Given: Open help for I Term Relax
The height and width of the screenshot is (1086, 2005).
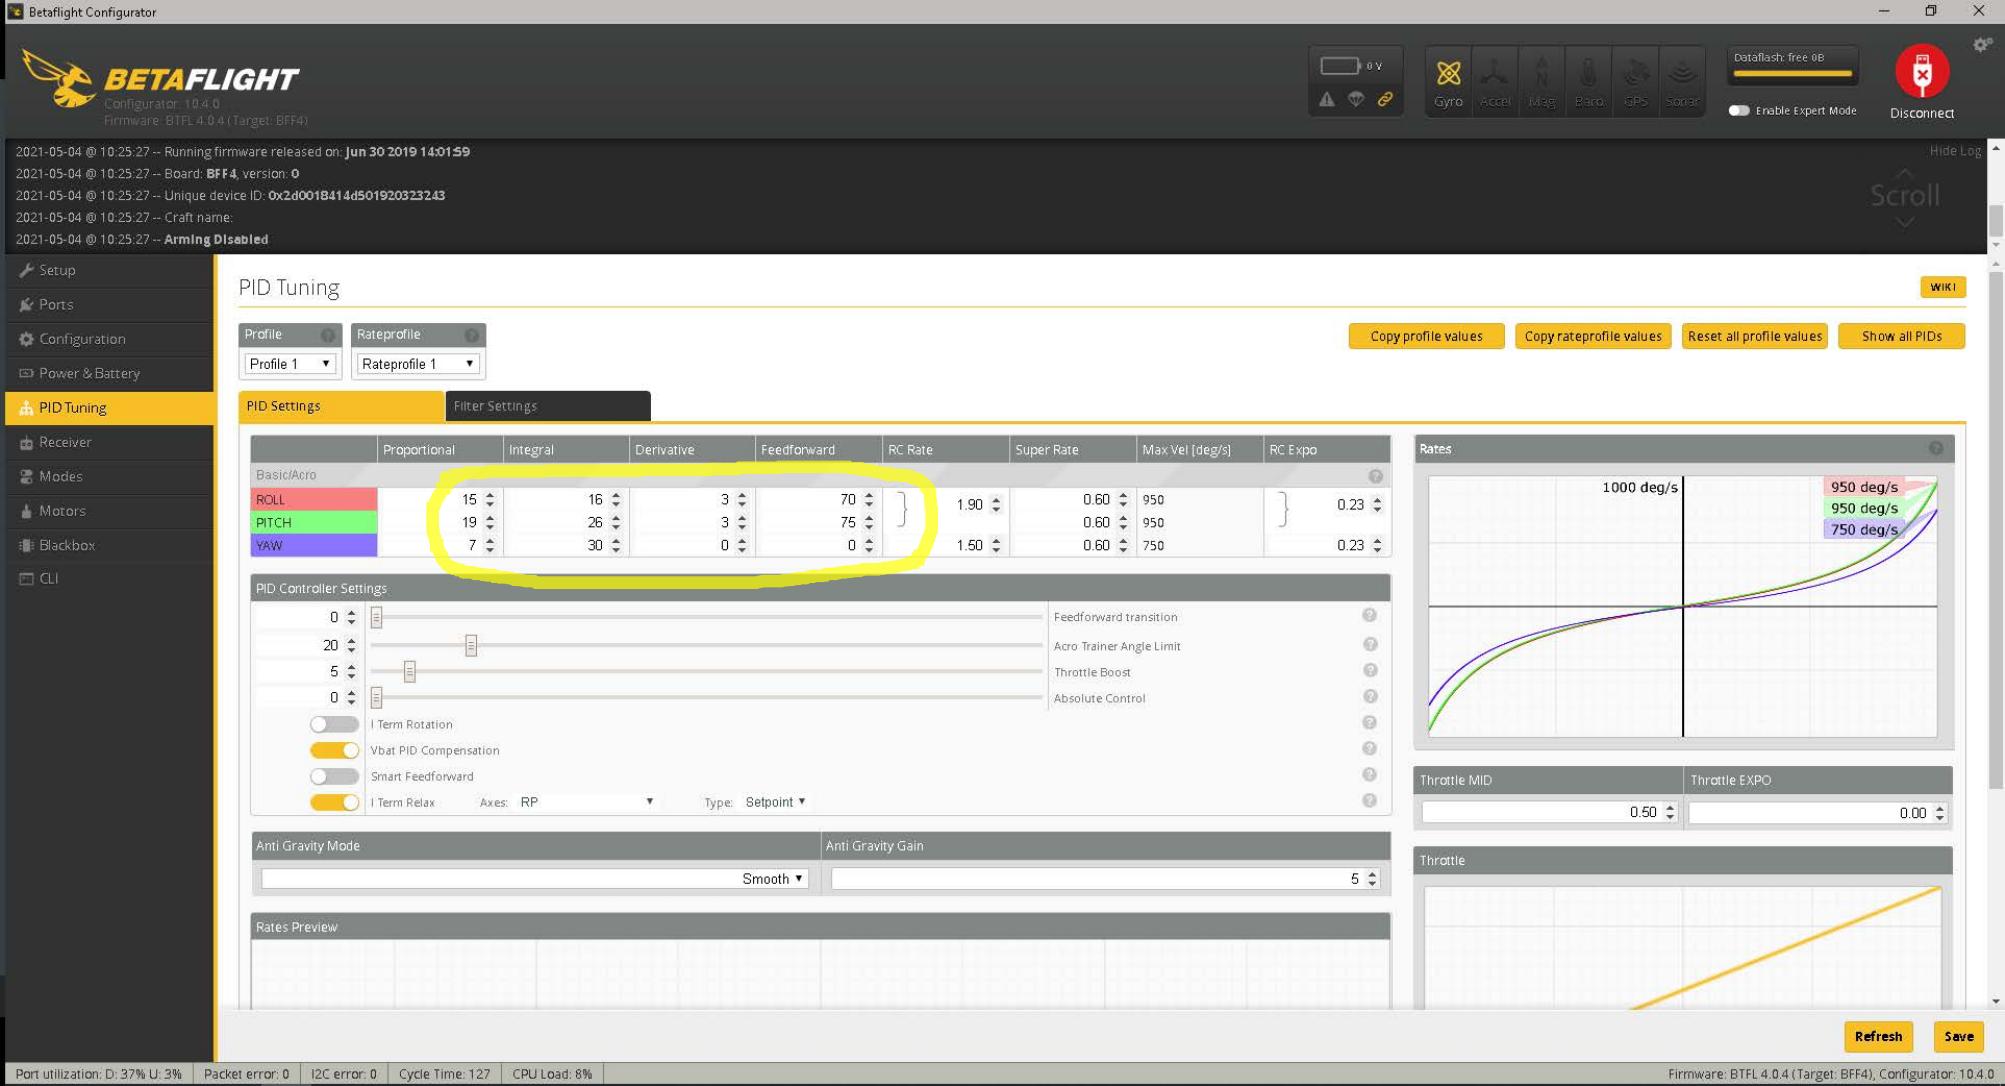Looking at the screenshot, I should [1369, 801].
